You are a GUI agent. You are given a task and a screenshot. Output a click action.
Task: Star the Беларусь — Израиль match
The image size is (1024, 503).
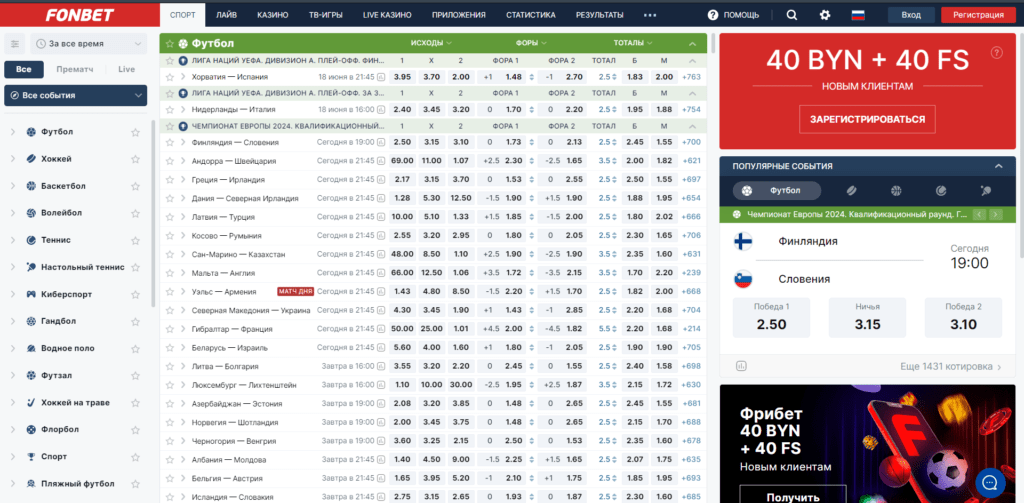[170, 348]
